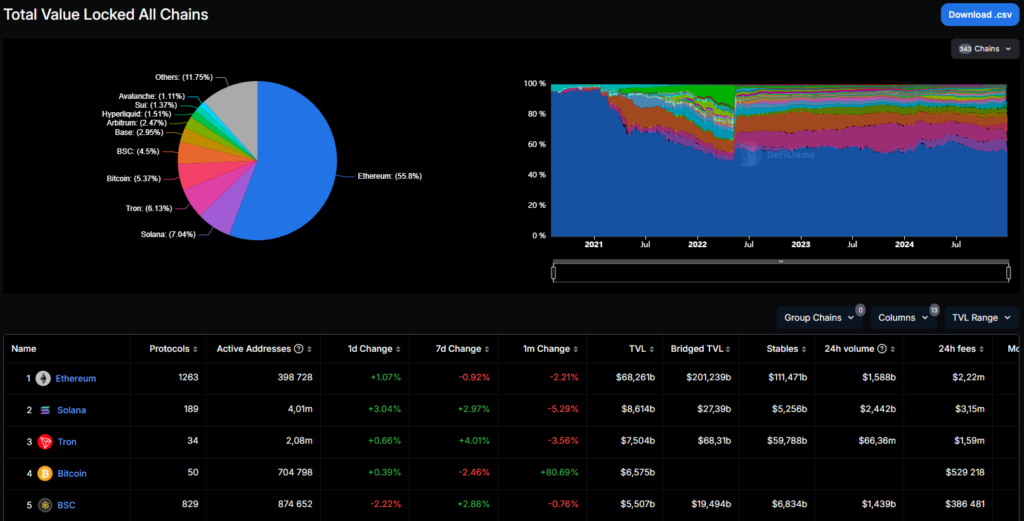Click the Ethereum chain logo icon

pyautogui.click(x=43, y=379)
